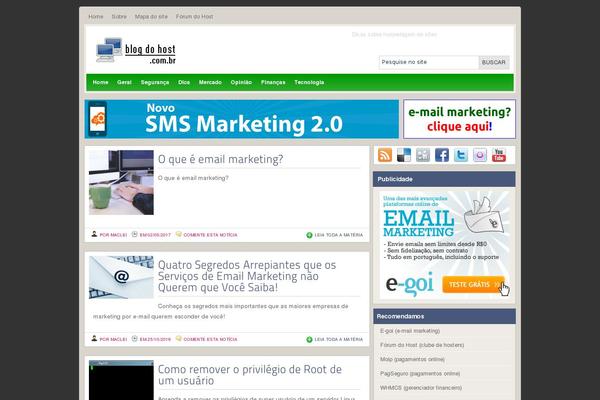Viewport: 600px width, 400px height.
Task: Select the Mercado category
Action: 210,82
